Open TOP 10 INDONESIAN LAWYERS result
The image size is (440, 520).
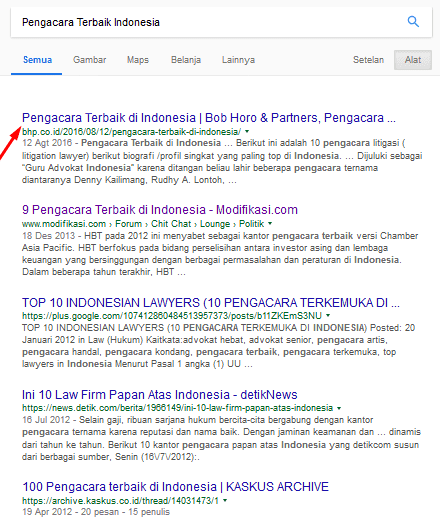[211, 303]
